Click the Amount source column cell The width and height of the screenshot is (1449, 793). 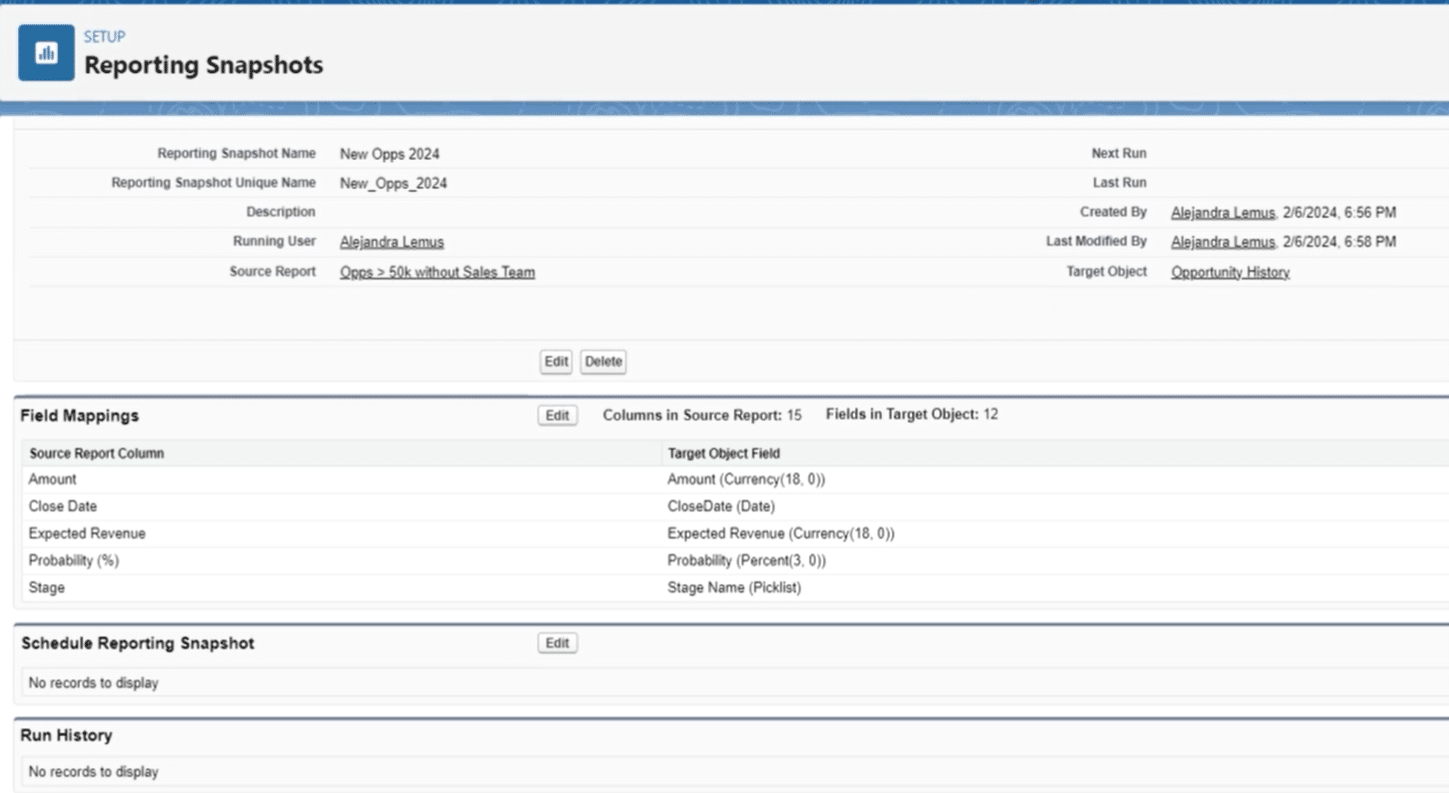click(x=52, y=479)
